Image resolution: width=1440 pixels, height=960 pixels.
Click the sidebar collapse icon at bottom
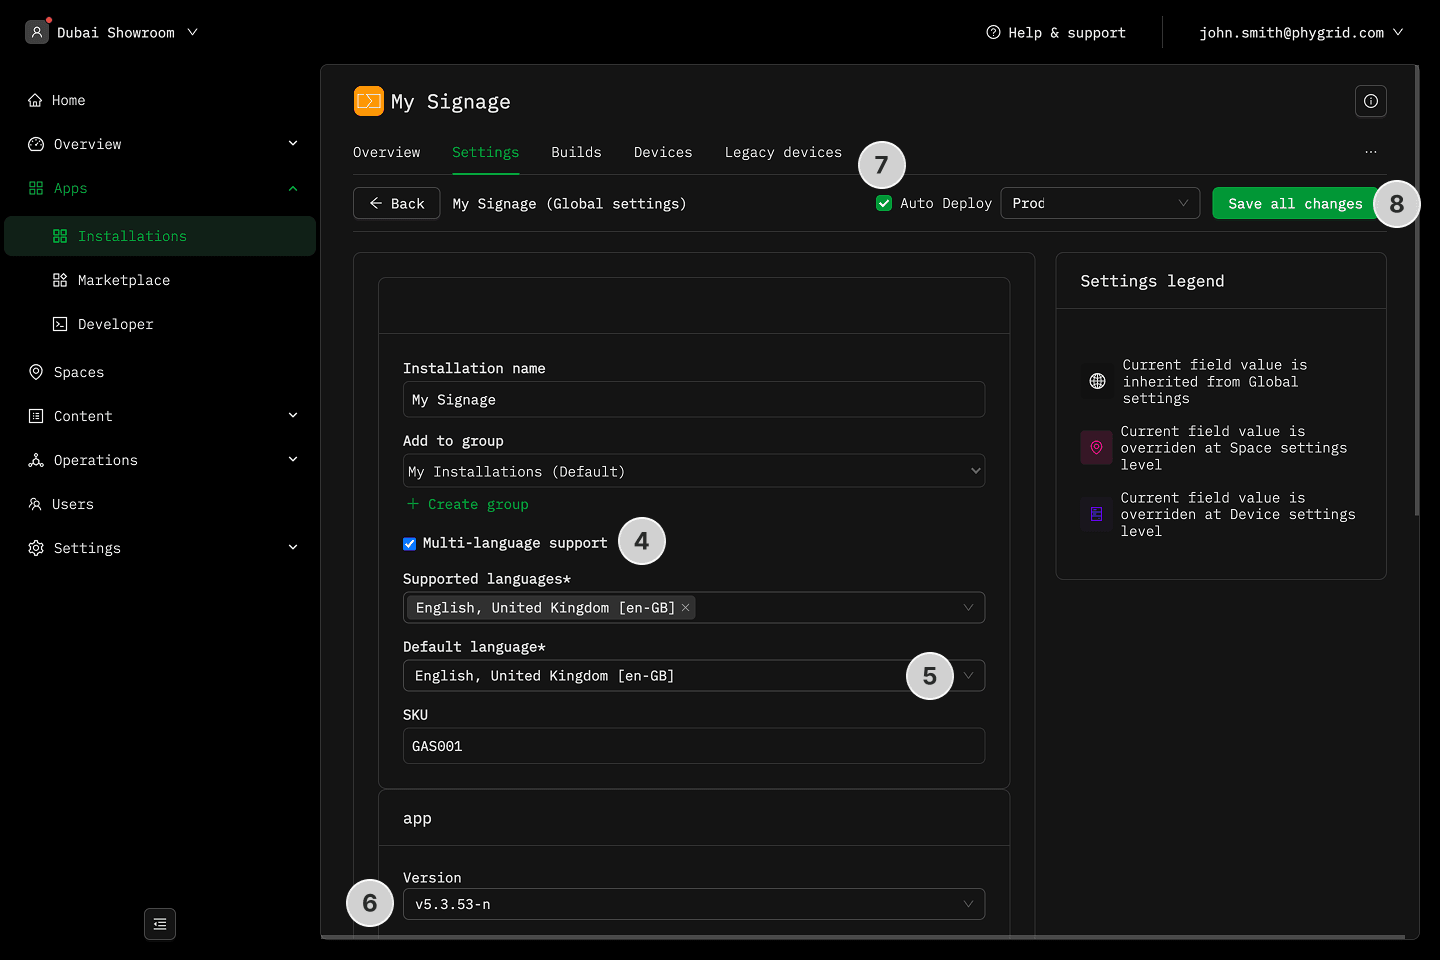point(160,924)
